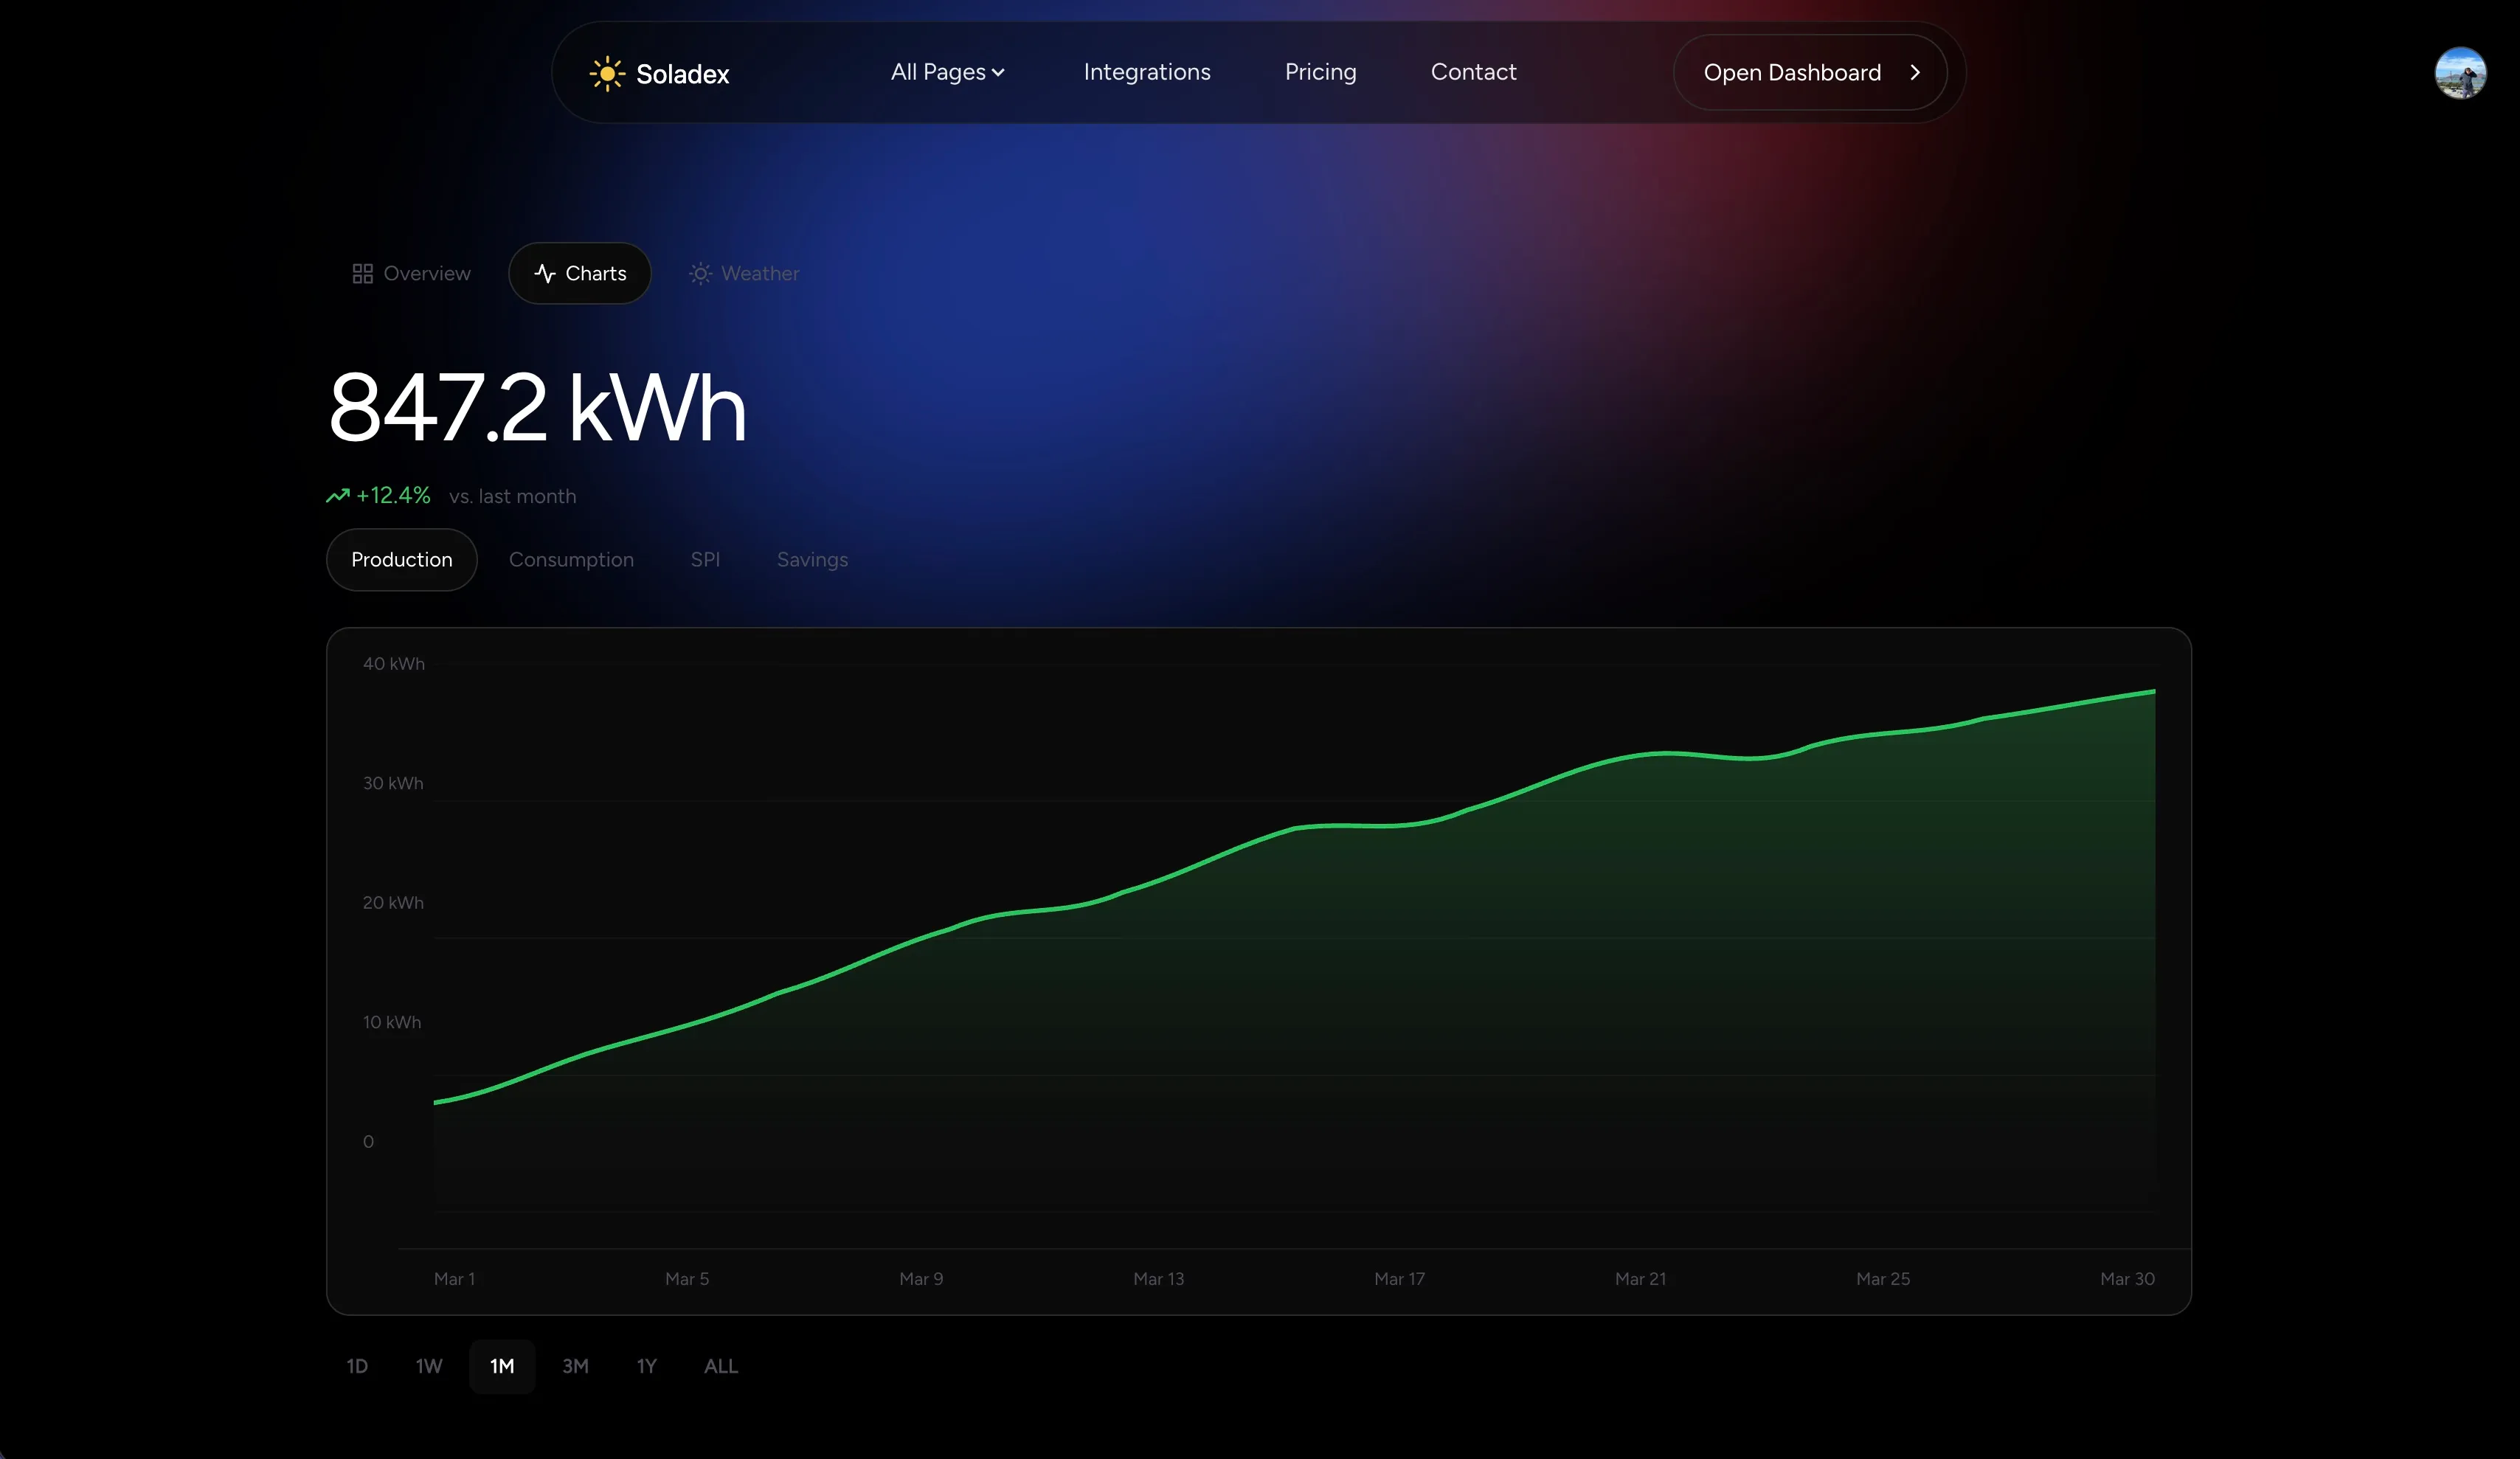Switch to the Weather tab

pyautogui.click(x=758, y=273)
